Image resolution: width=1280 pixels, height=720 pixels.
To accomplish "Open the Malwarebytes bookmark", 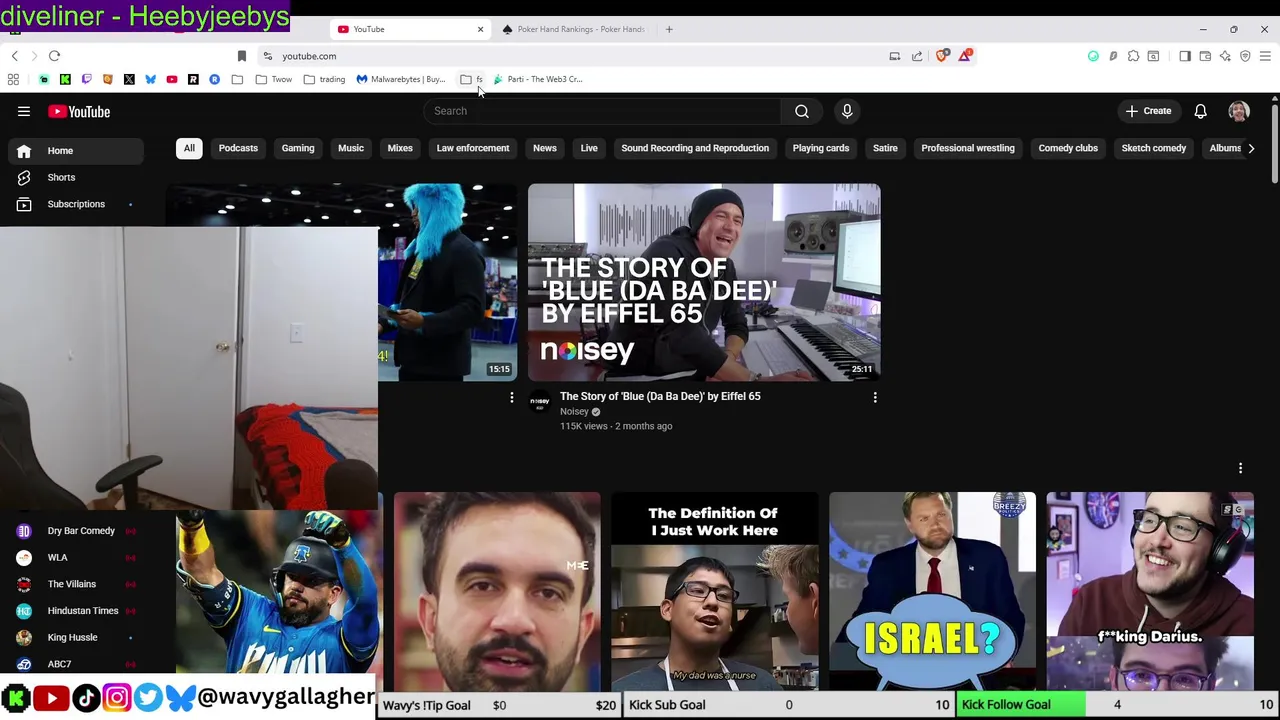I will tap(401, 79).
